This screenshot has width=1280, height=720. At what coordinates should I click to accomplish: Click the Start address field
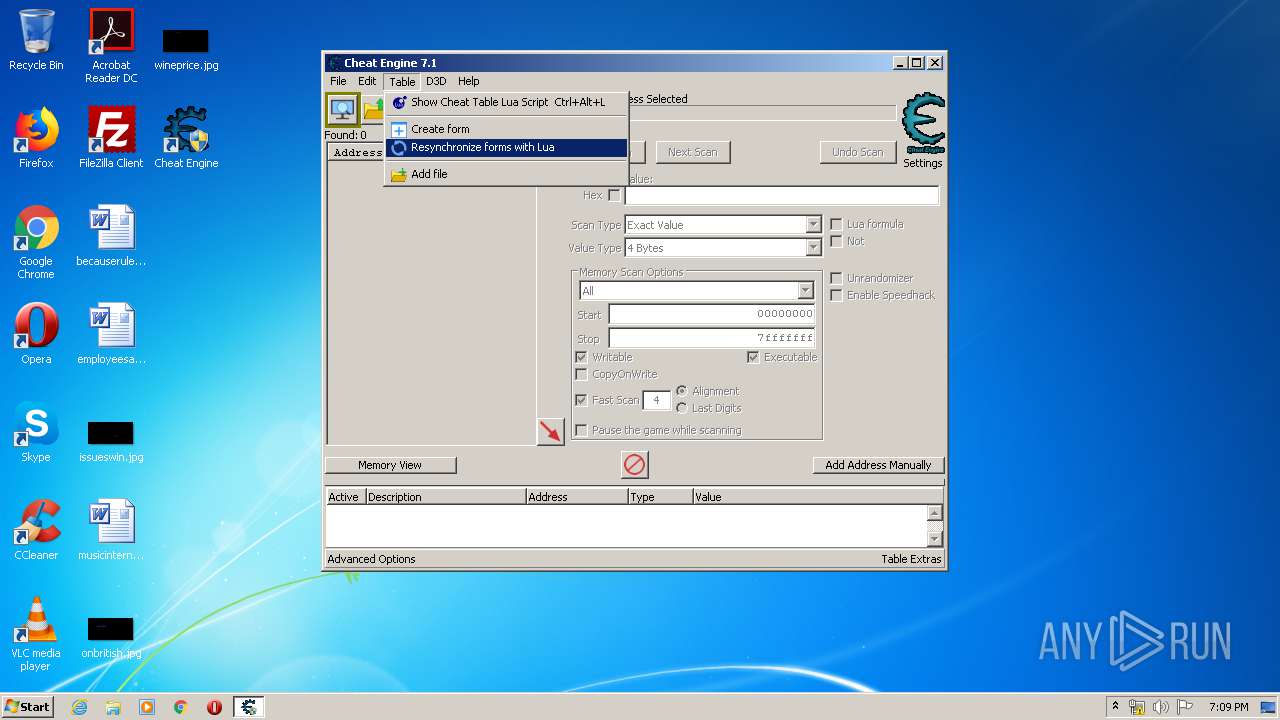(x=711, y=314)
